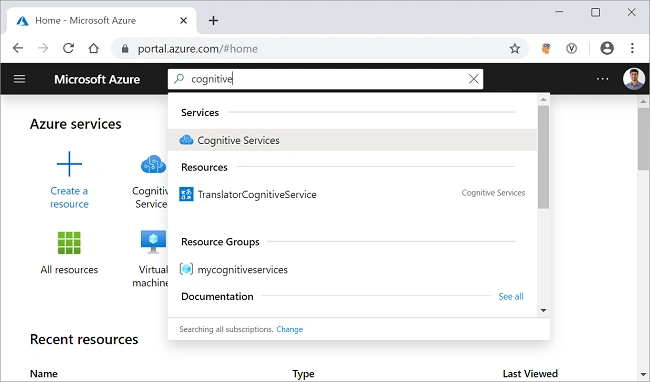
Task: Open the user account avatar
Action: click(634, 78)
